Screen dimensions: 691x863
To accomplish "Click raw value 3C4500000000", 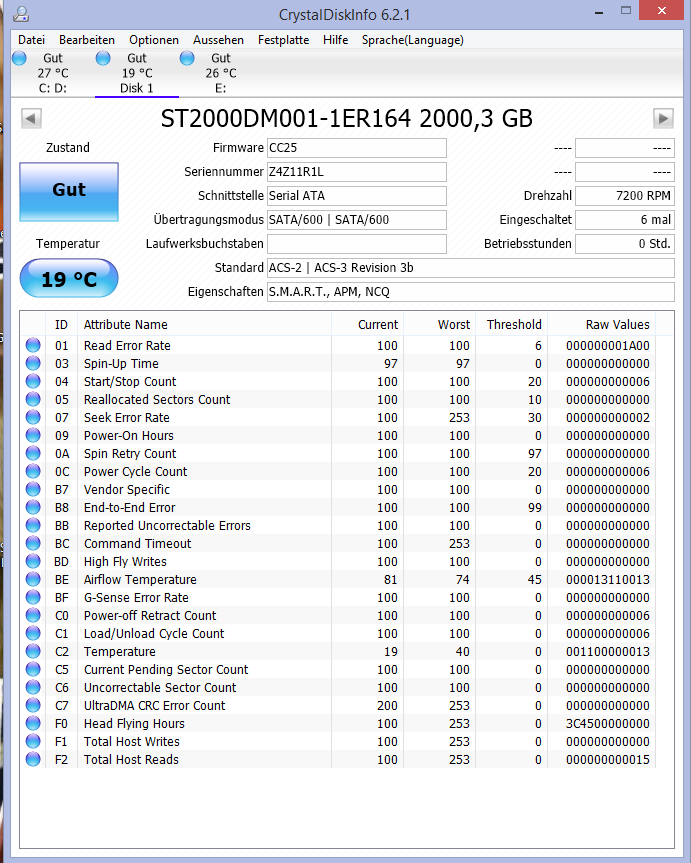I will pyautogui.click(x=608, y=724).
